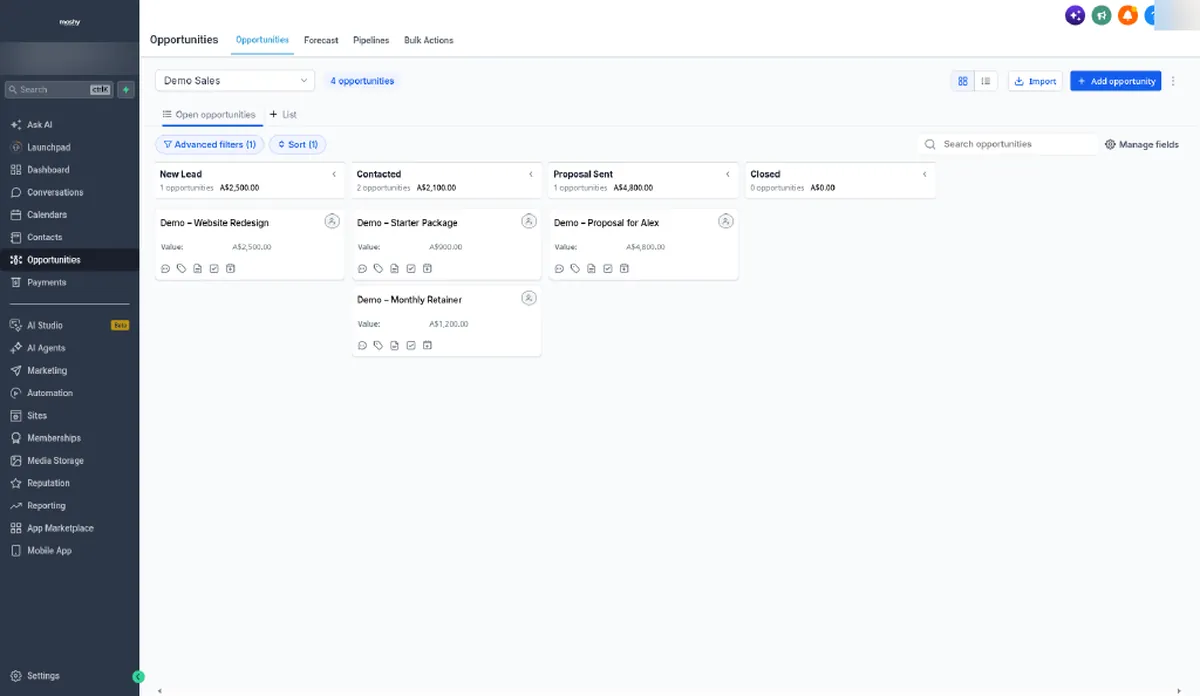Open notes icon on Demo – Monthly Retainer card

pos(394,345)
